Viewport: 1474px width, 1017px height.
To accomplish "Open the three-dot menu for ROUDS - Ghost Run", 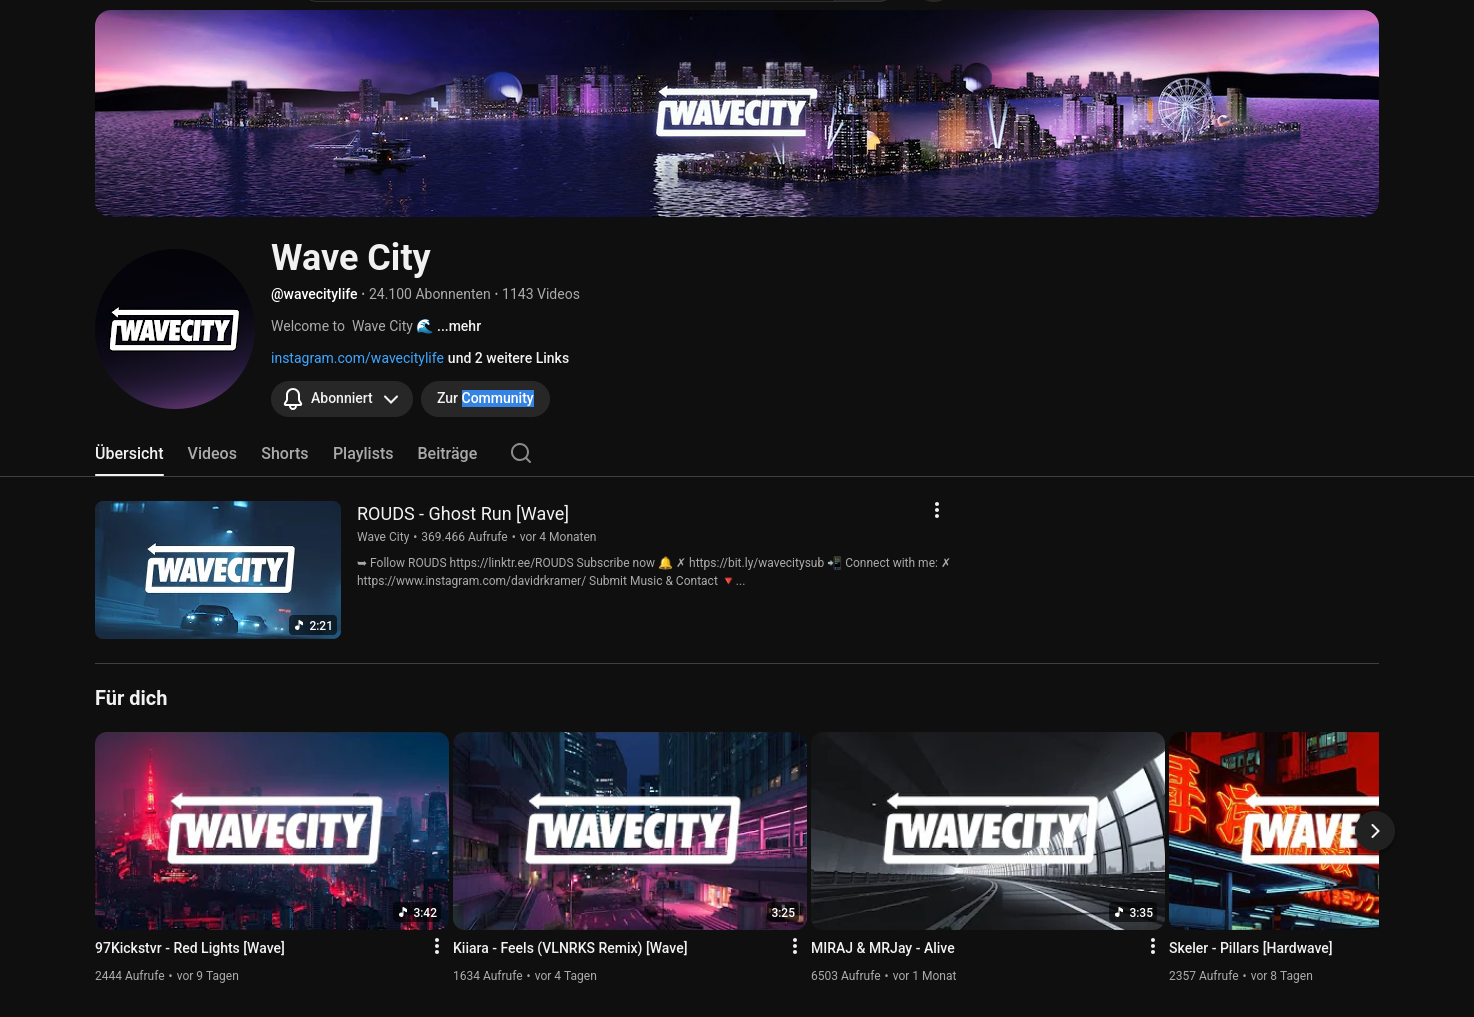I will 937,510.
